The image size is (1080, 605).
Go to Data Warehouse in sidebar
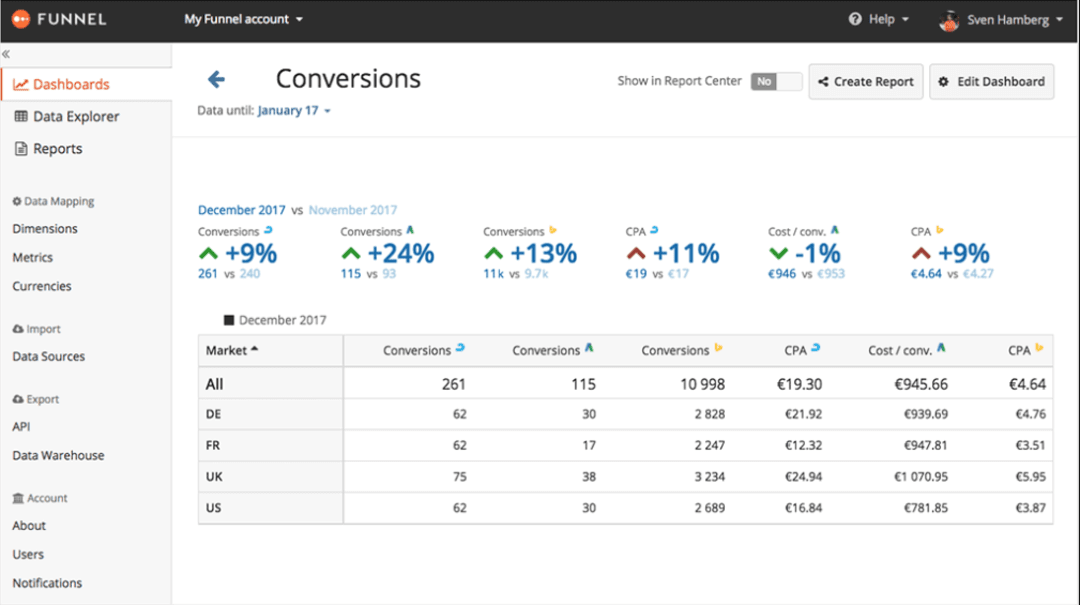coord(58,456)
